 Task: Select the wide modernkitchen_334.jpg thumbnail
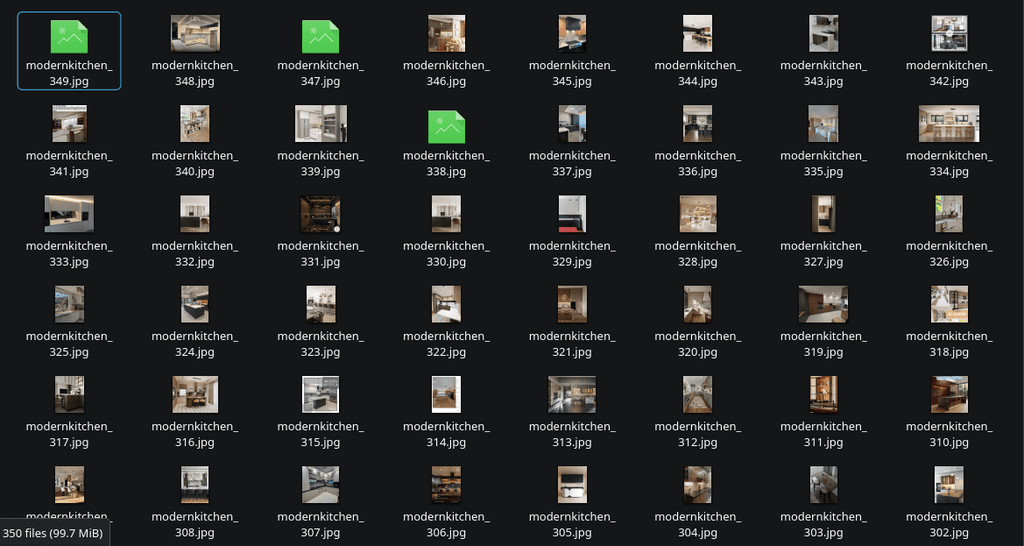(949, 123)
